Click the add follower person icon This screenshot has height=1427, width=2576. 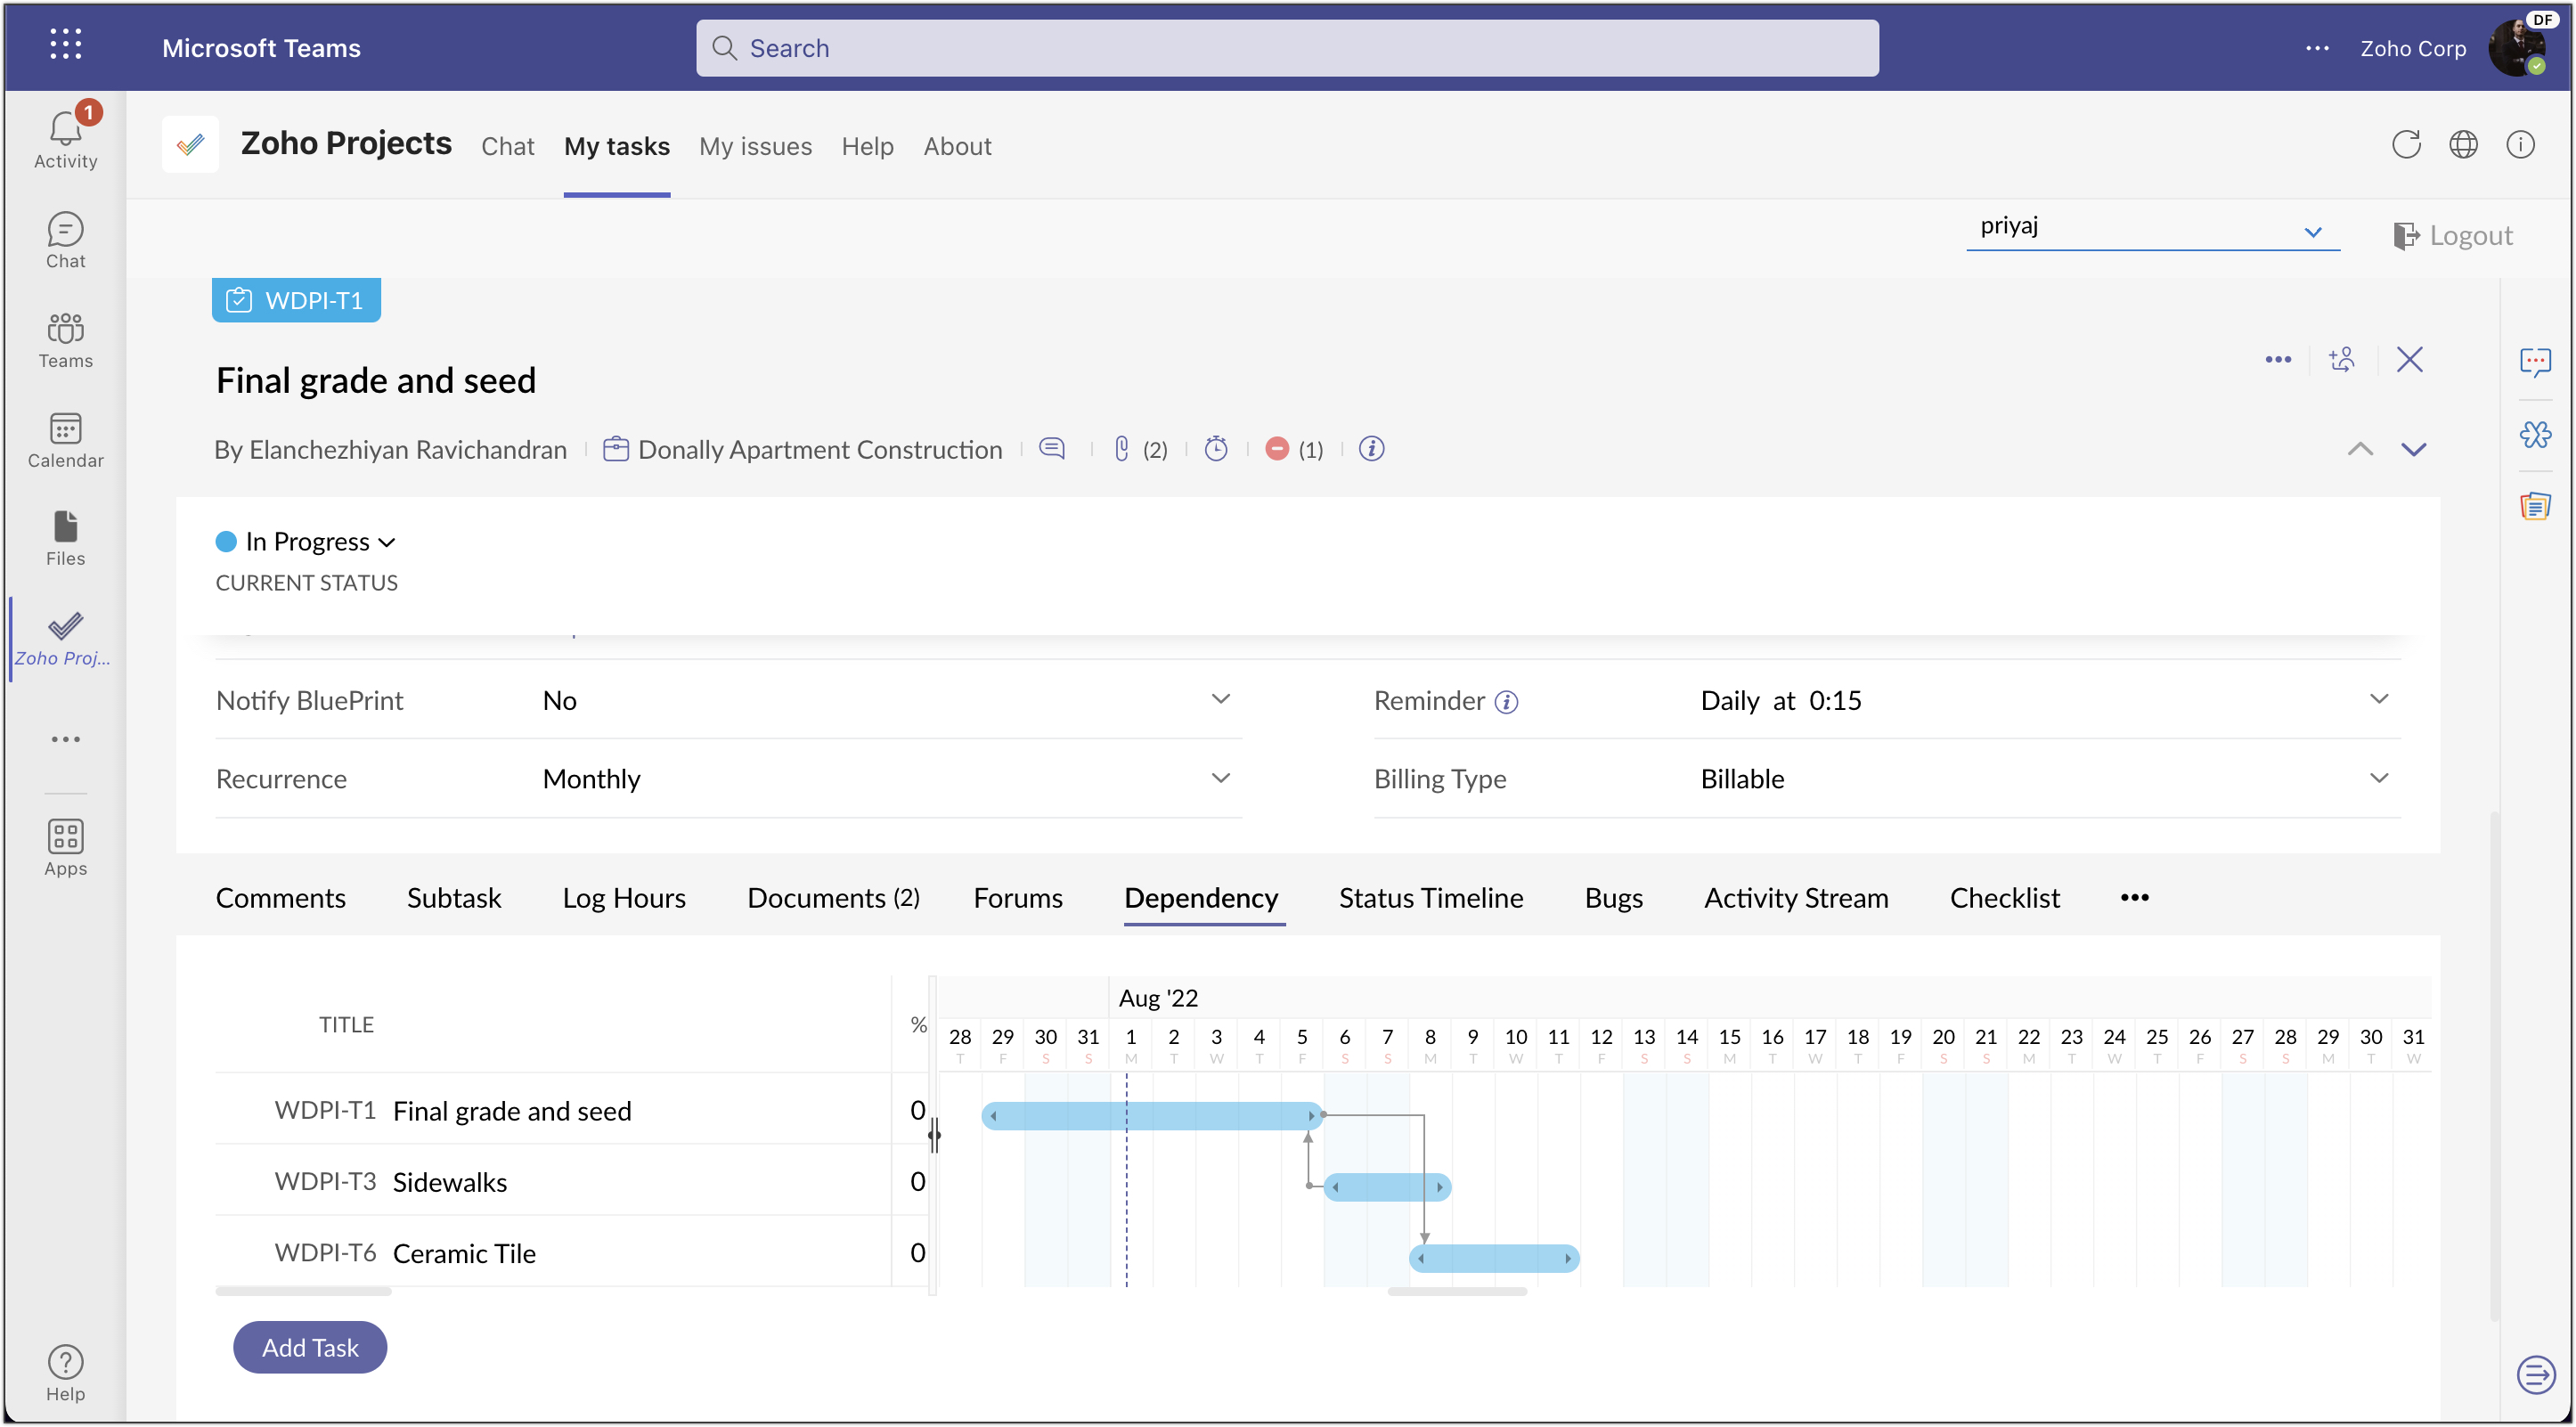pyautogui.click(x=2341, y=360)
